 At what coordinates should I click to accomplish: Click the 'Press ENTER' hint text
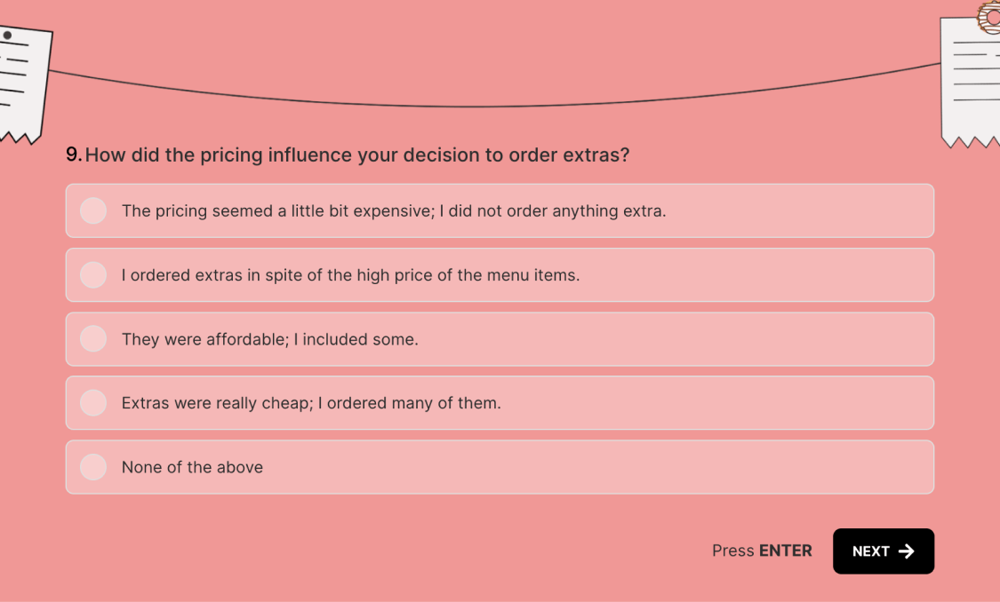click(761, 551)
